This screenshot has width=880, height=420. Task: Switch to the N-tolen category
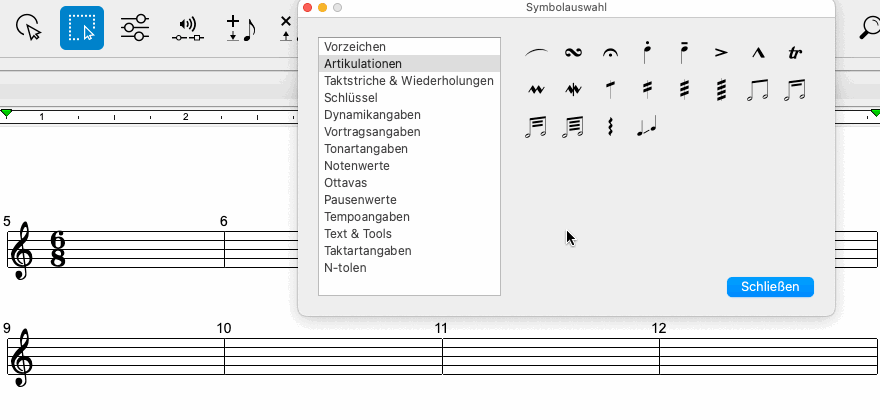tap(345, 268)
